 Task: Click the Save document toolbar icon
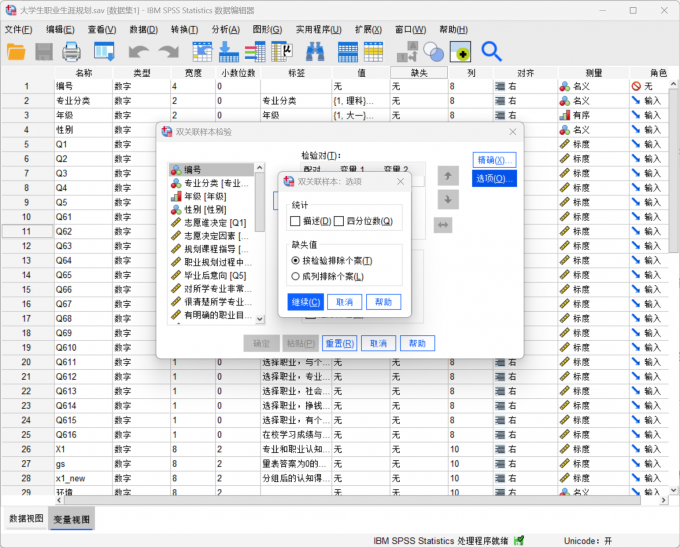[44, 52]
